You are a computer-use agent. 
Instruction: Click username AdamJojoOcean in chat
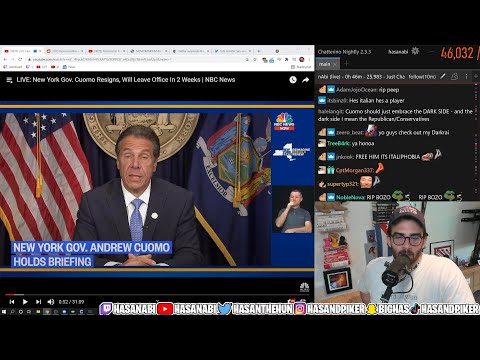point(357,90)
